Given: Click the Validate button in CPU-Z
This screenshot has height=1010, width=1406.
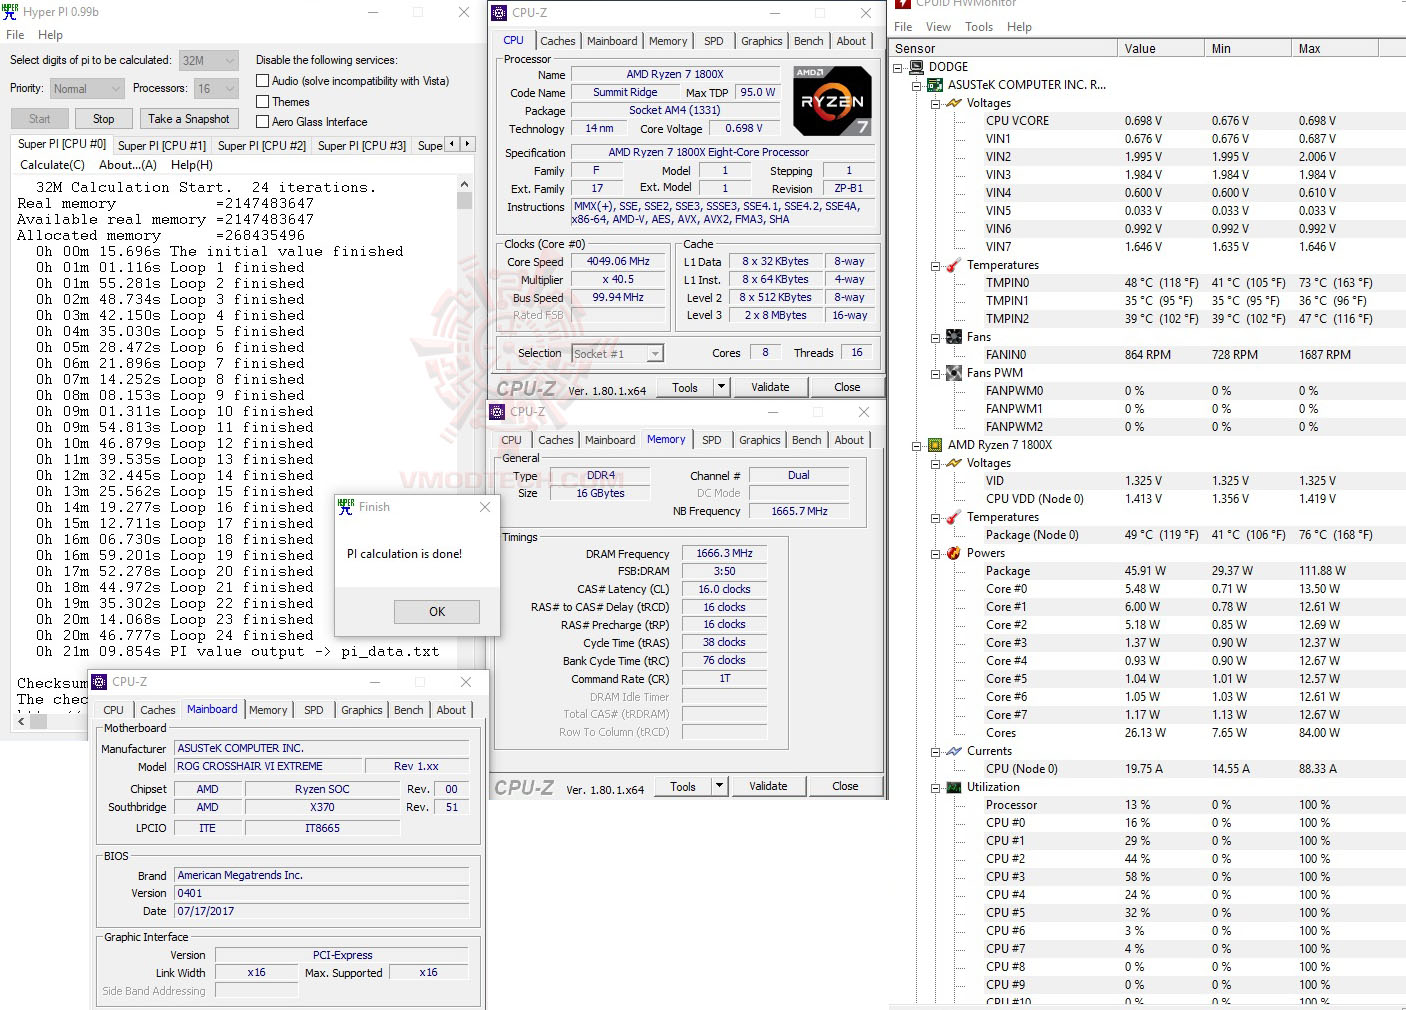Looking at the screenshot, I should click(770, 386).
